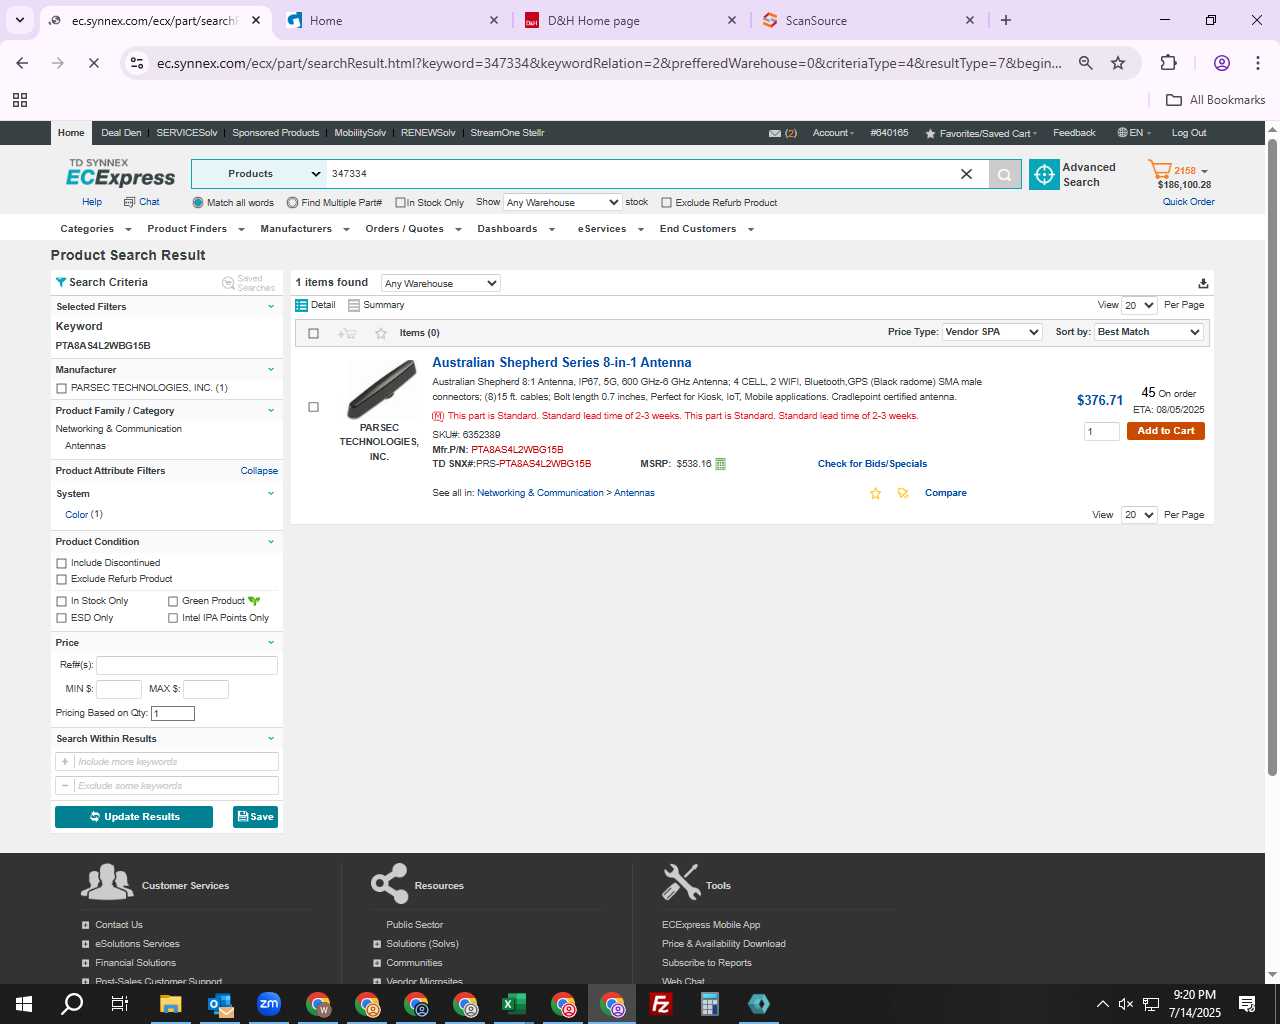1280x1024 pixels.
Task: Click the Chat icon under the logo
Action: point(129,202)
